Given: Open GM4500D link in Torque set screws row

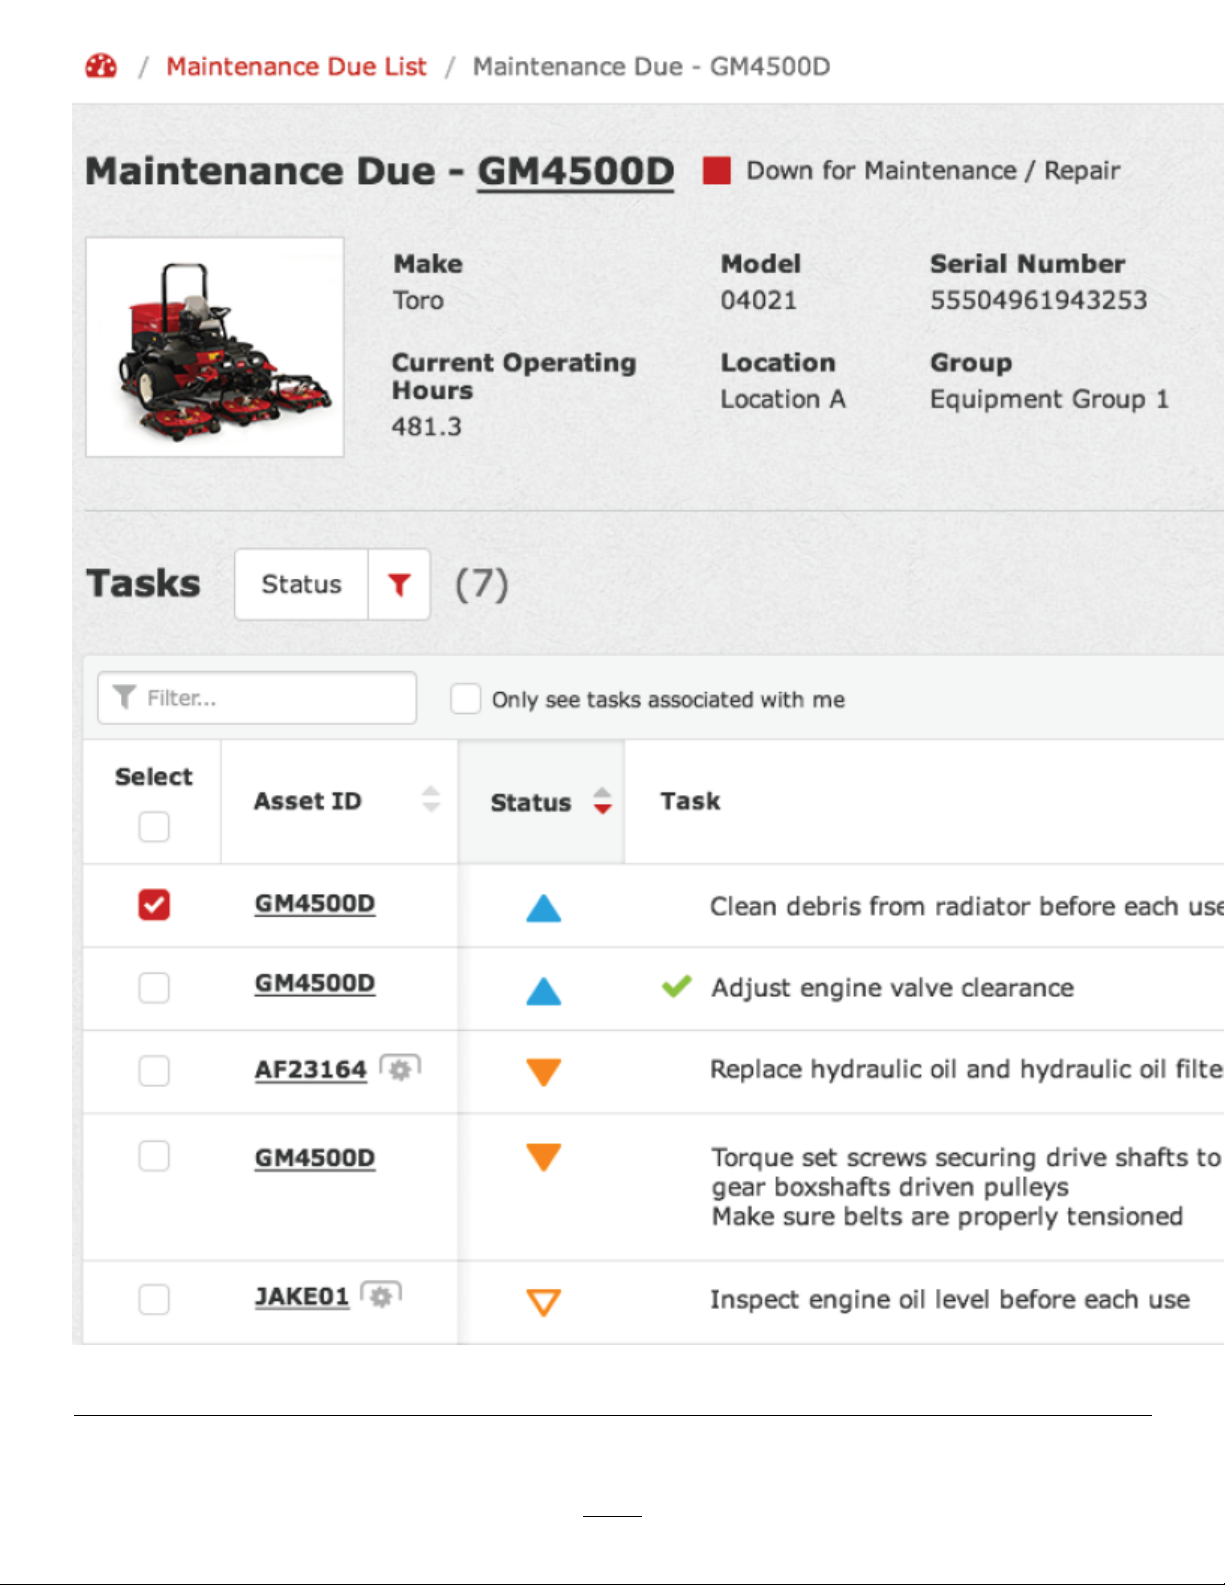Looking at the screenshot, I should tap(315, 1158).
